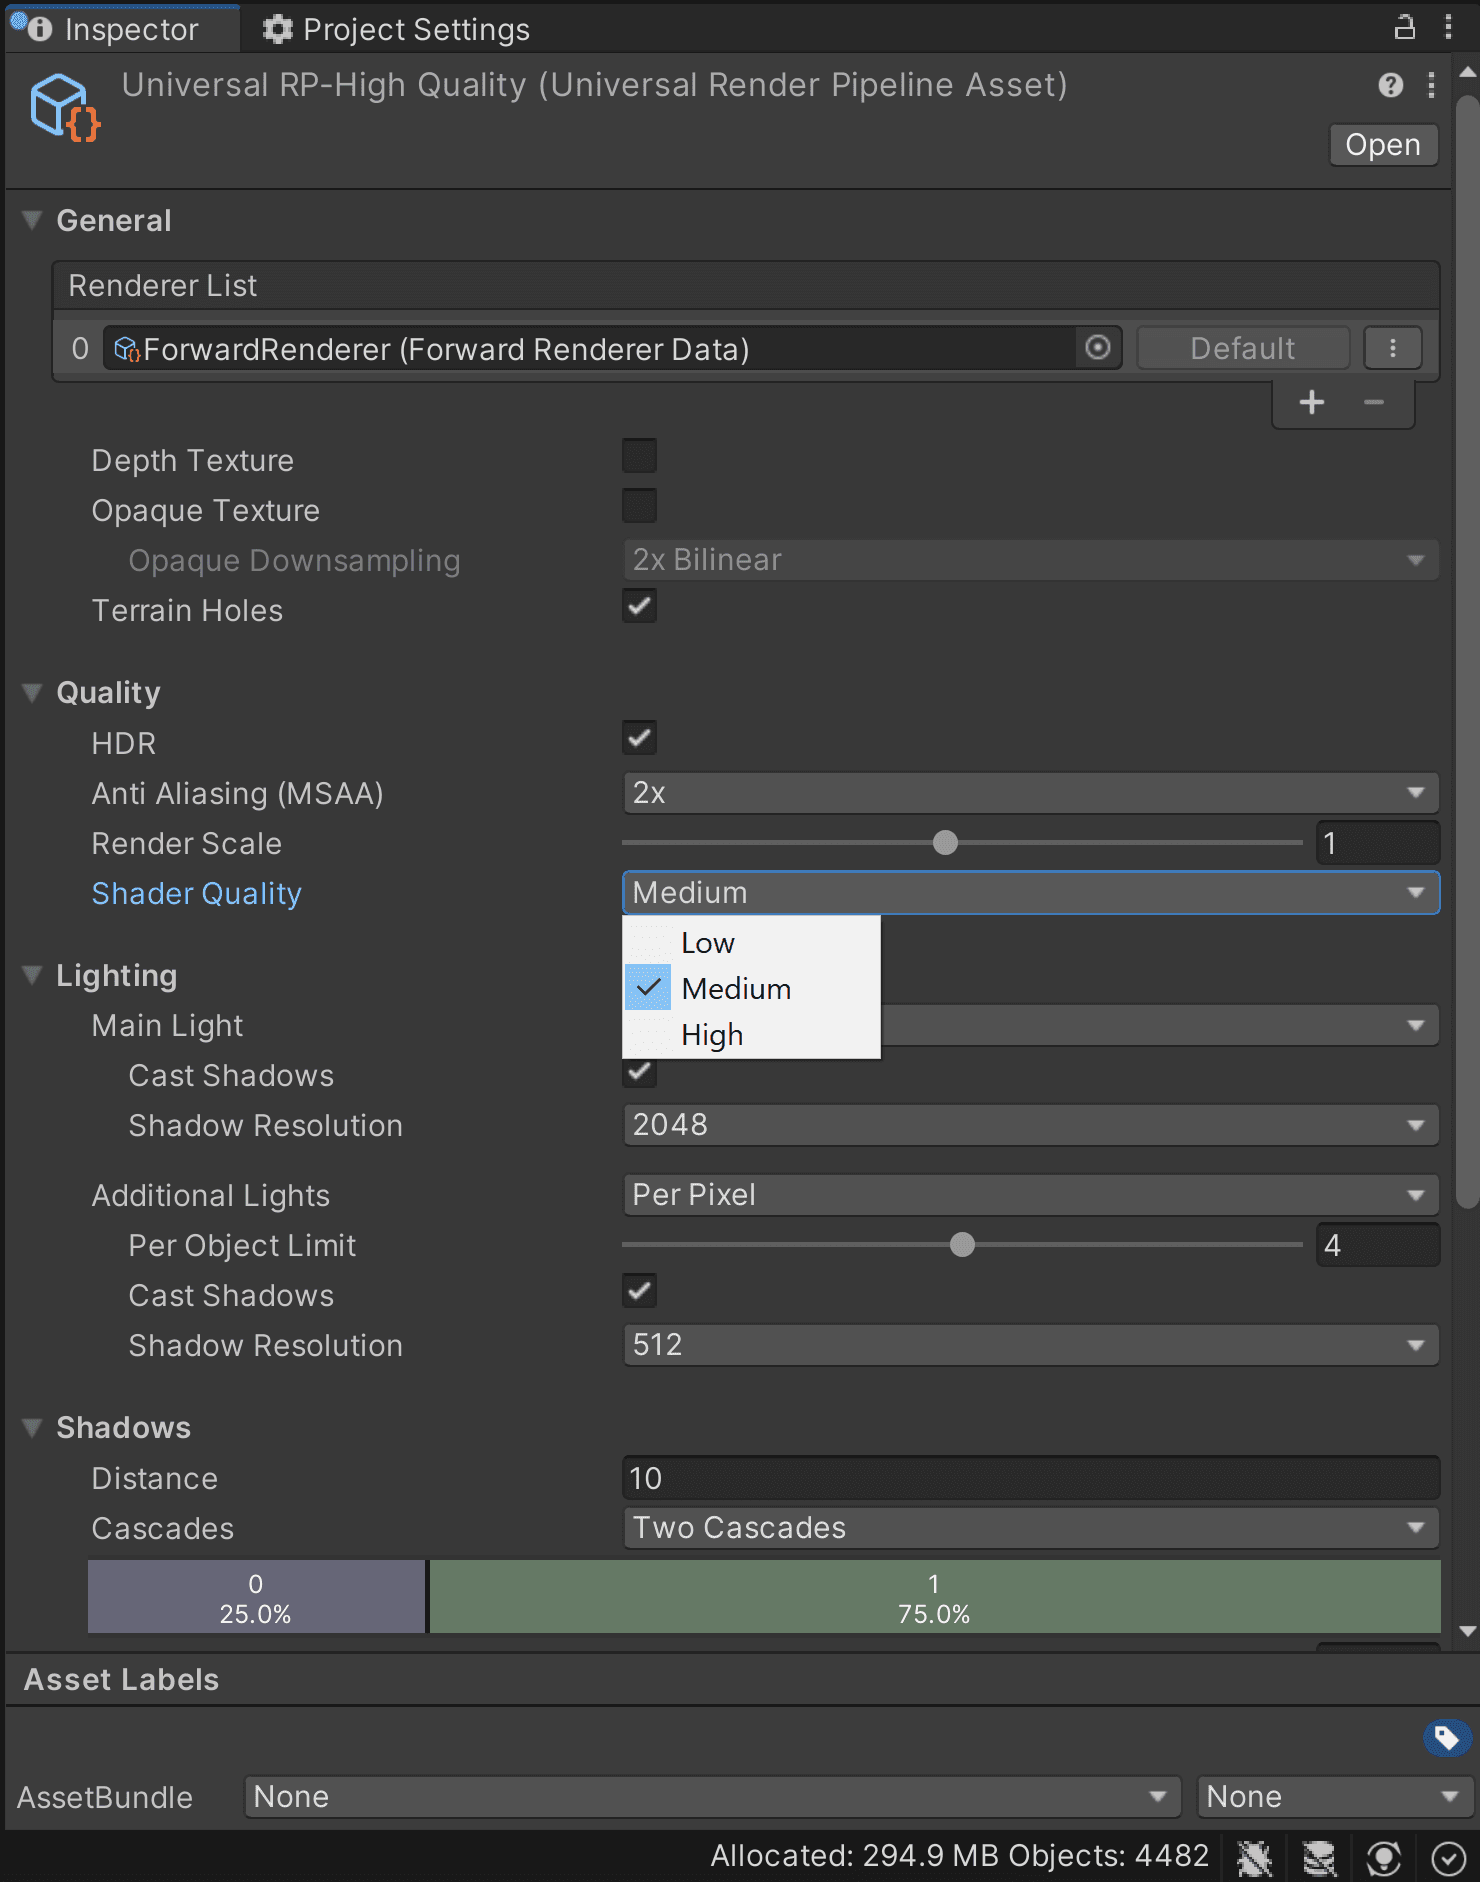Open the Cascades dropdown showing Two Cascades
The height and width of the screenshot is (1882, 1480).
1031,1528
